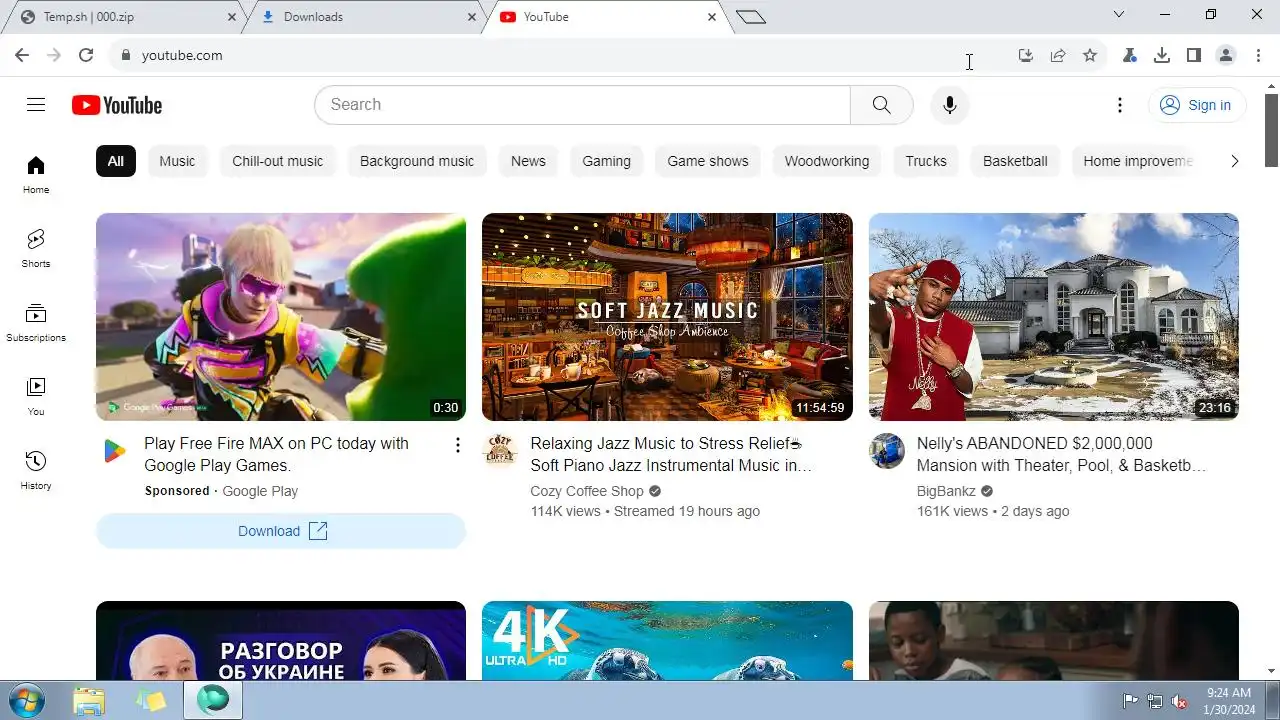Open more options on Free Fire ad
The height and width of the screenshot is (720, 1280).
458,445
